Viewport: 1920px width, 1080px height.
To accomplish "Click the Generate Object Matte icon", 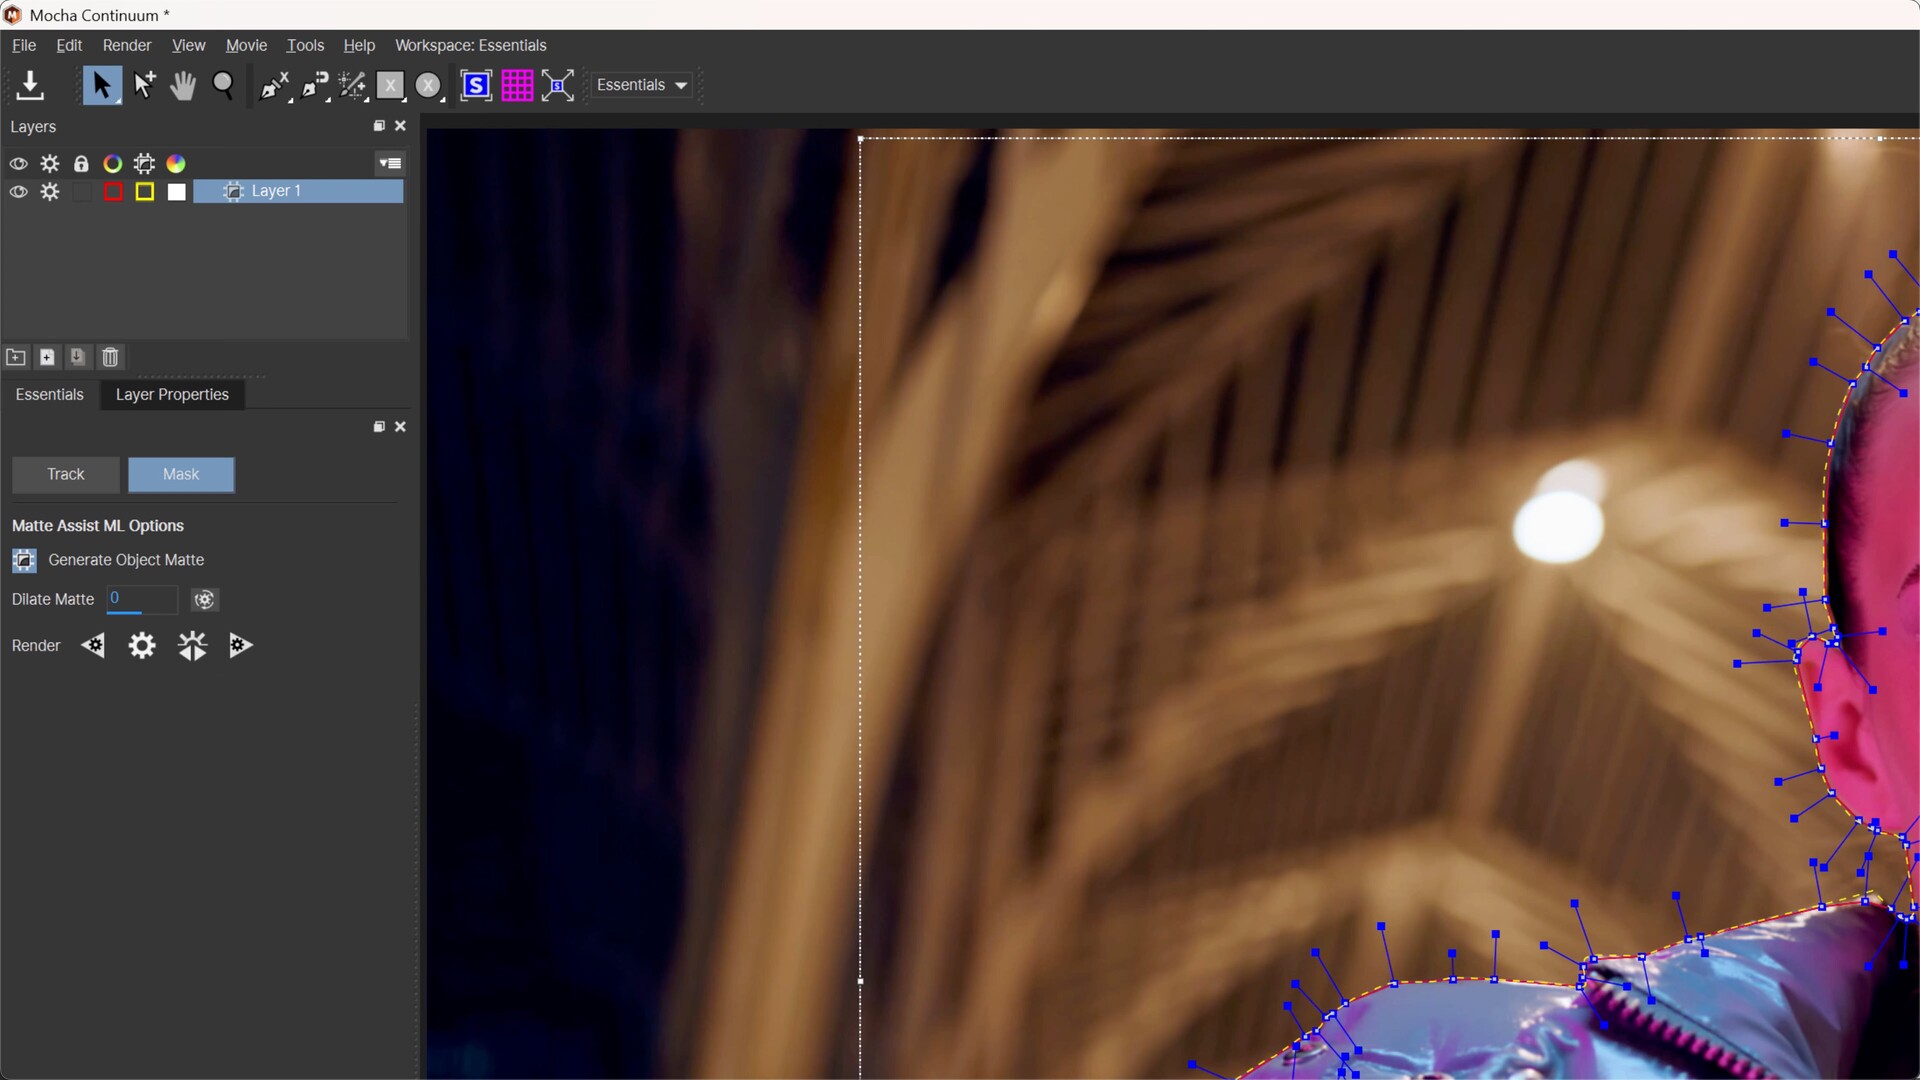I will pyautogui.click(x=24, y=560).
